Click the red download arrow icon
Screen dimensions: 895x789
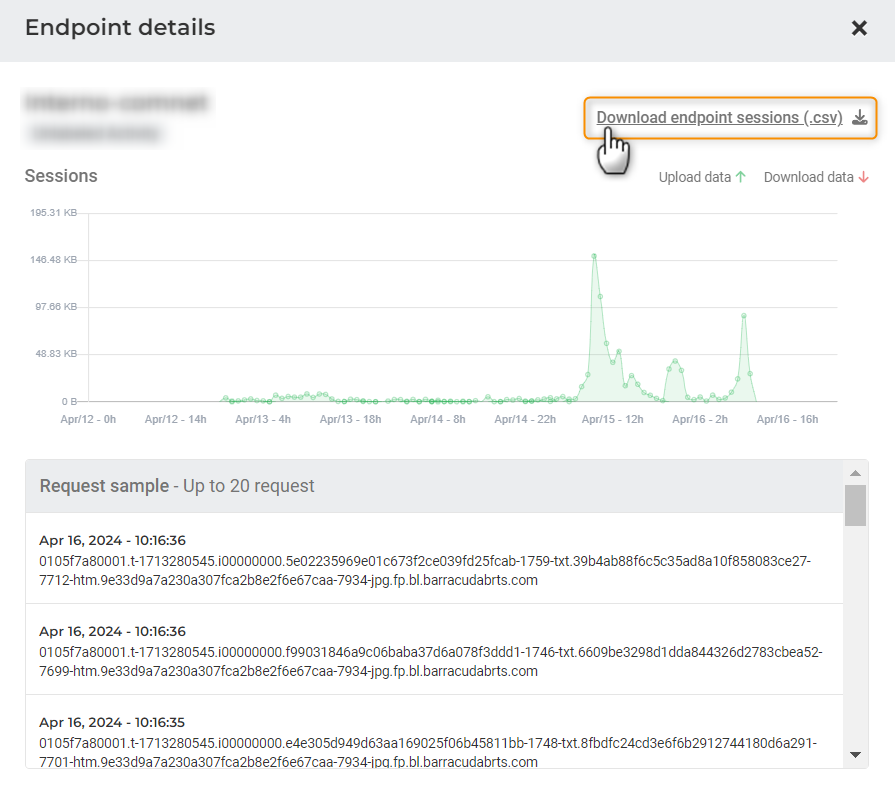click(863, 177)
